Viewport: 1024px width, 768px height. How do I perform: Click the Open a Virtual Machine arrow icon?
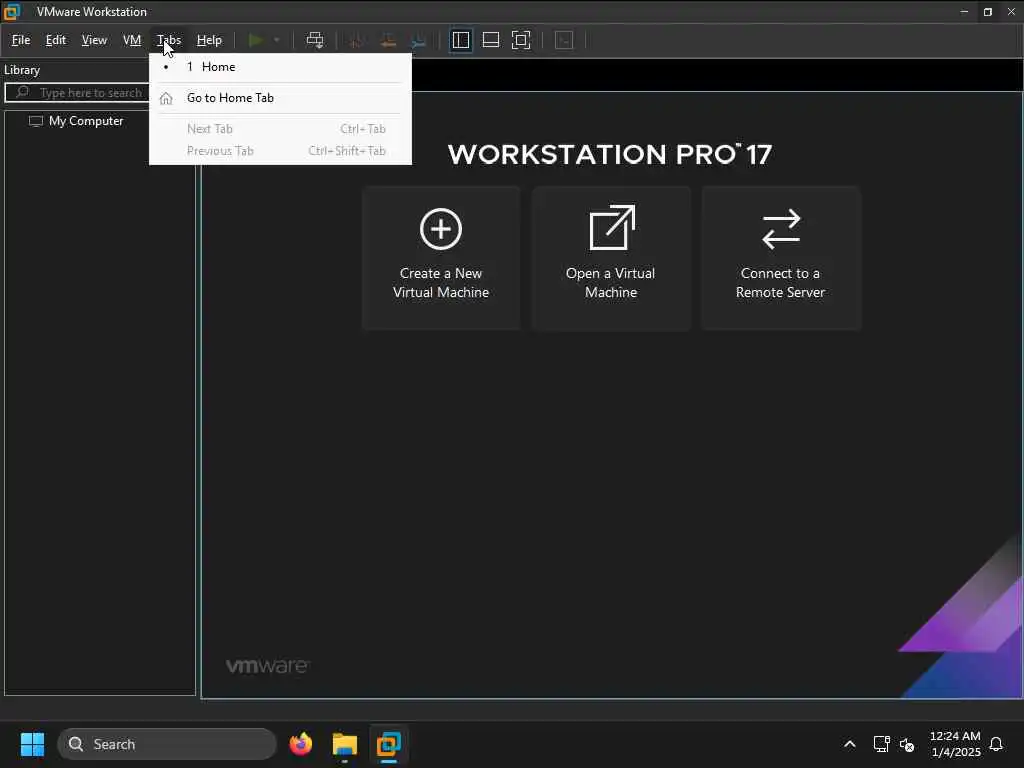click(612, 228)
